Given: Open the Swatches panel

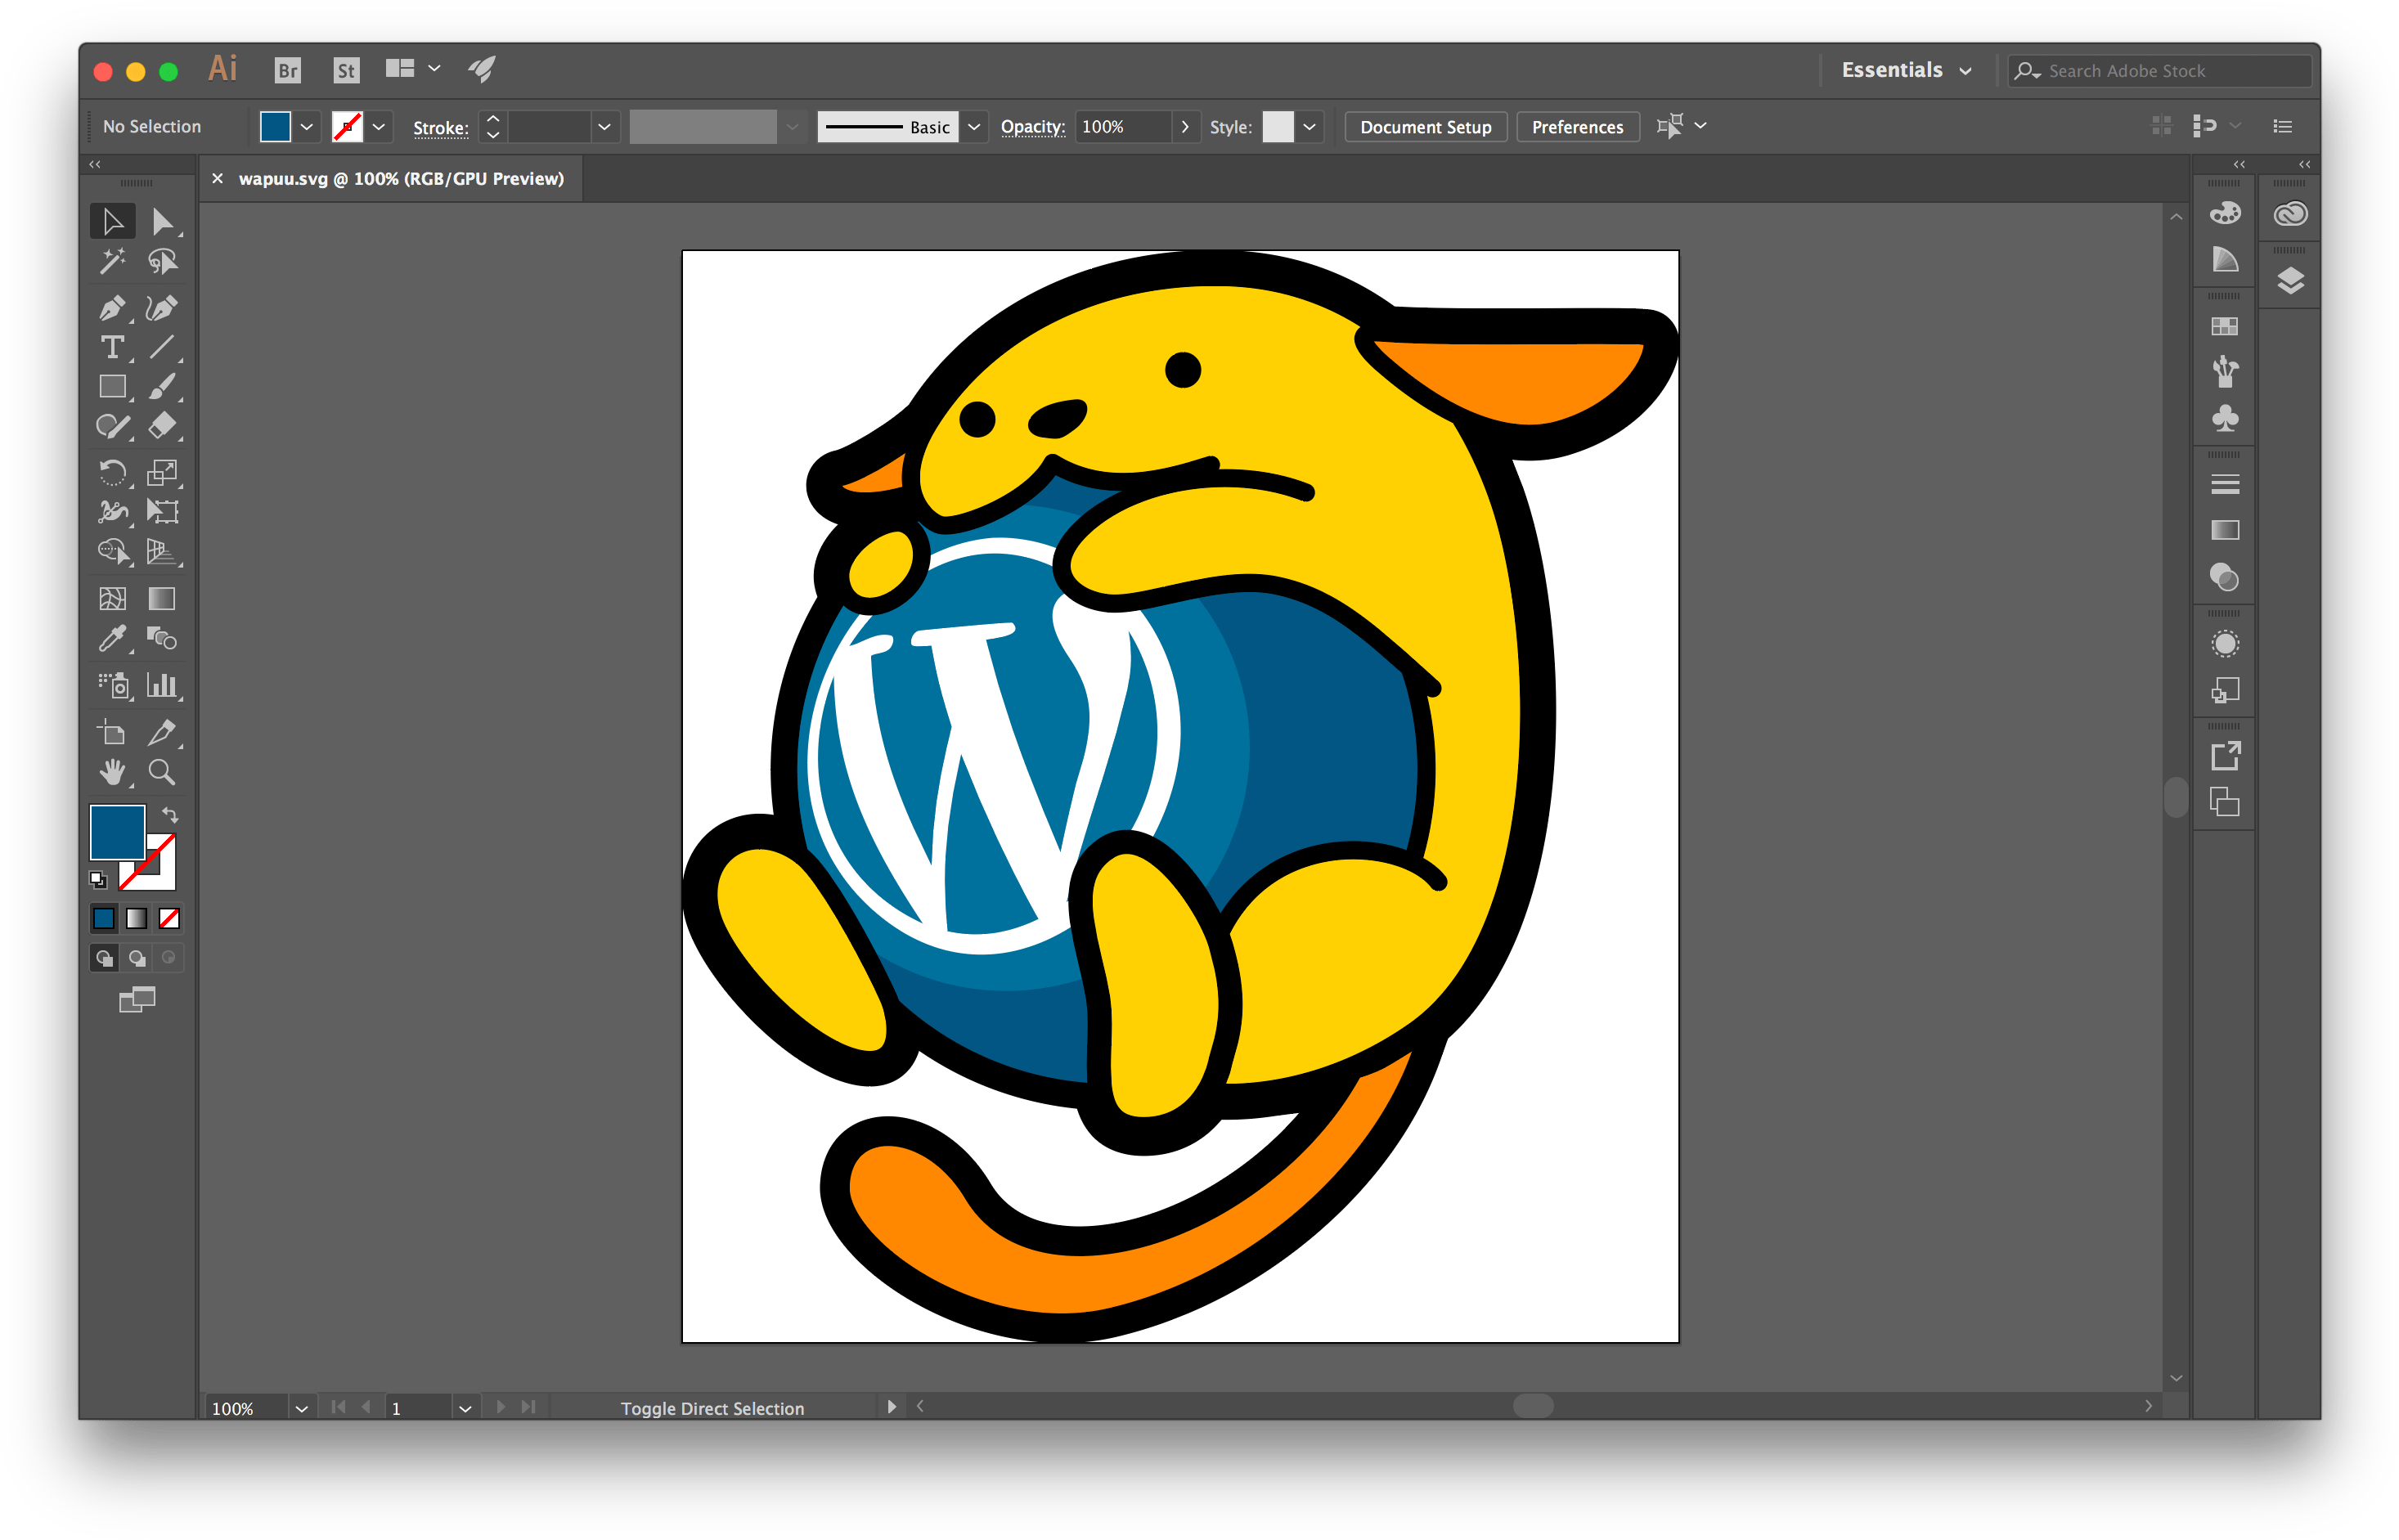Looking at the screenshot, I should [2224, 327].
